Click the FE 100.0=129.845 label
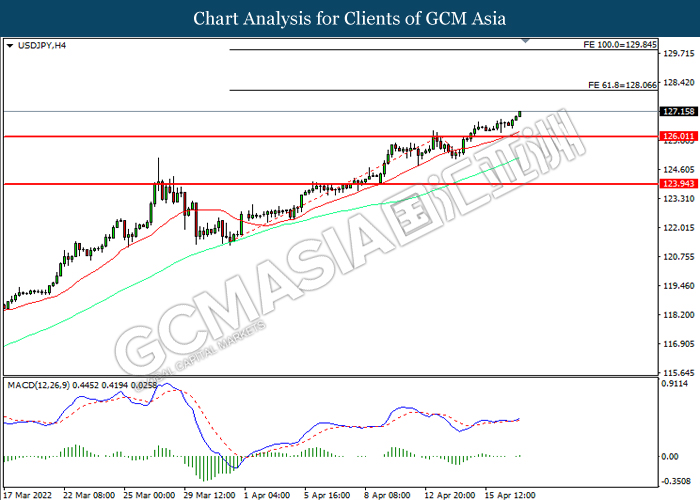This screenshot has width=700, height=500. pyautogui.click(x=620, y=44)
